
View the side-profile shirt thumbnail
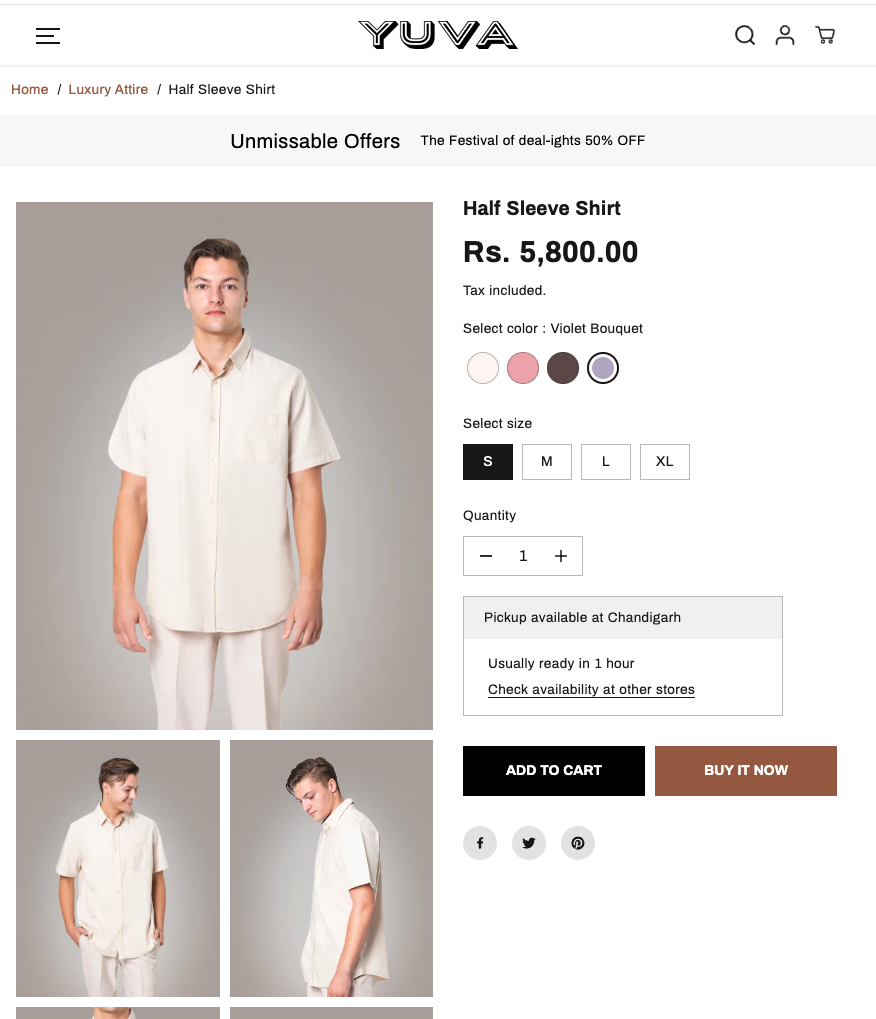[x=331, y=868]
